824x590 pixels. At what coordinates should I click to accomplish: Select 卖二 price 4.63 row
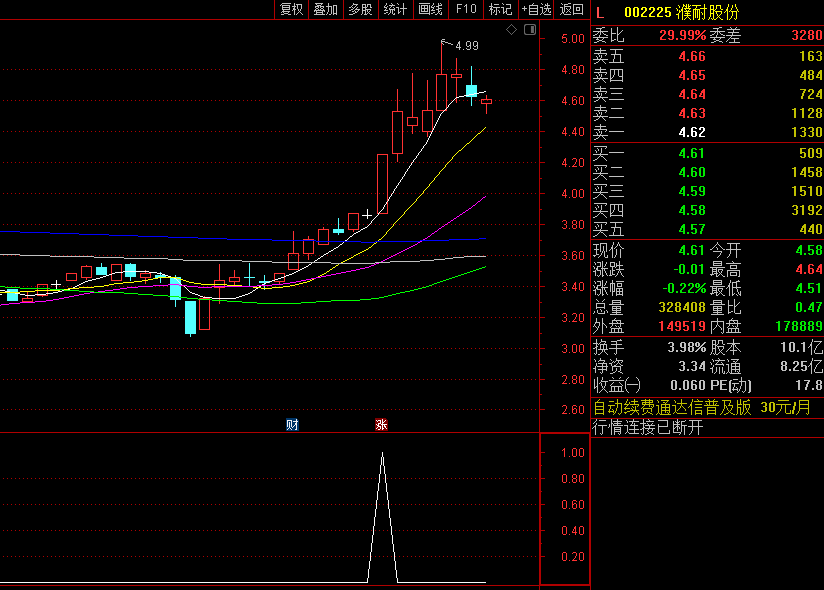pos(707,113)
